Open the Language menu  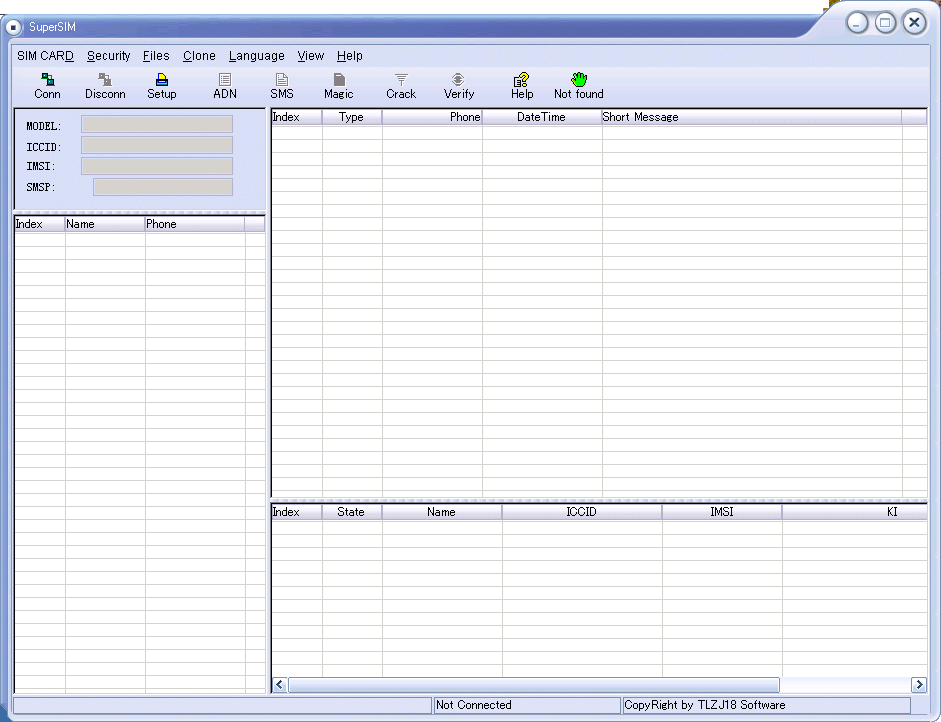[256, 56]
